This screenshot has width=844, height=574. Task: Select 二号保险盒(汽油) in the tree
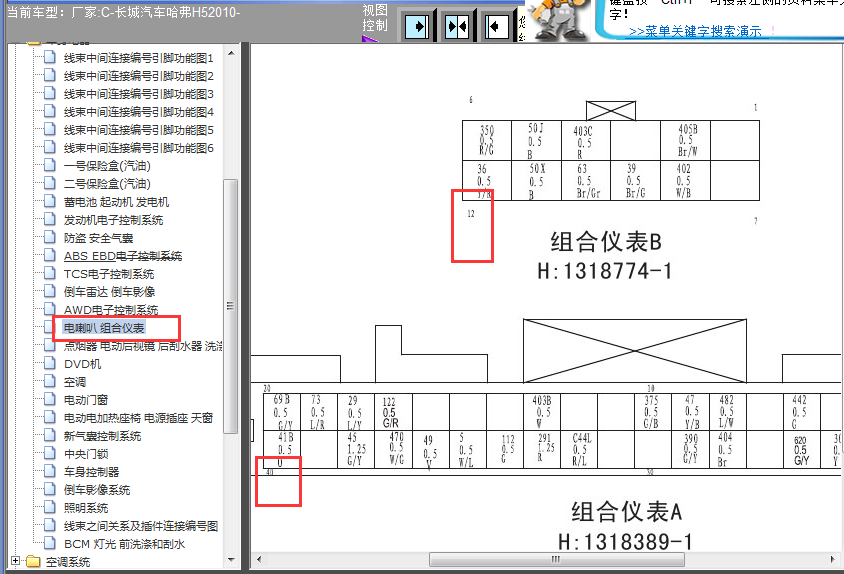[x=107, y=184]
